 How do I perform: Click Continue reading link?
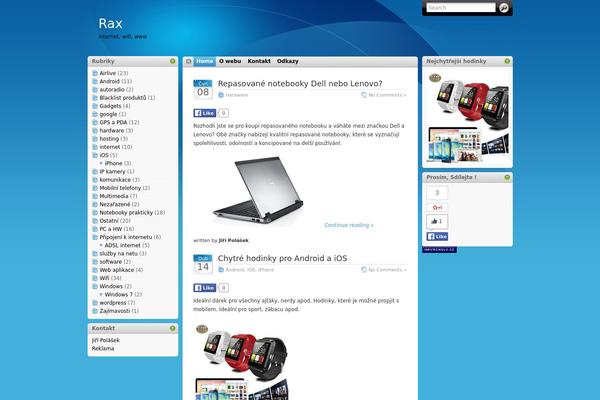point(349,225)
